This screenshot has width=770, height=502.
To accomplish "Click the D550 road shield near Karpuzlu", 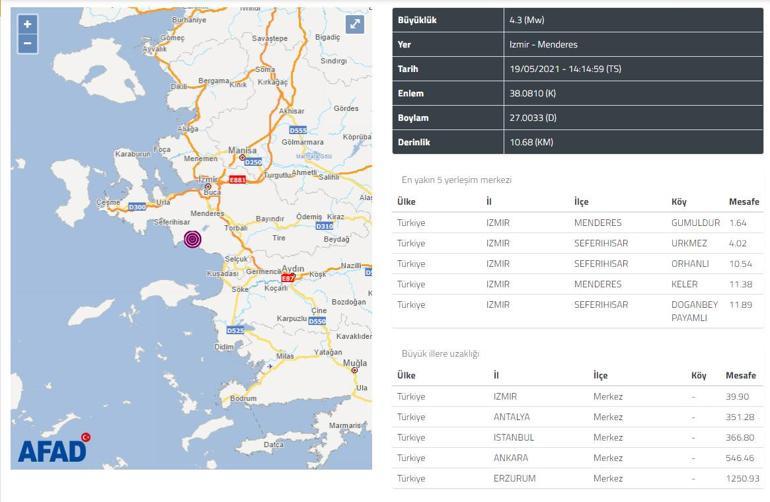I will 317,321.
